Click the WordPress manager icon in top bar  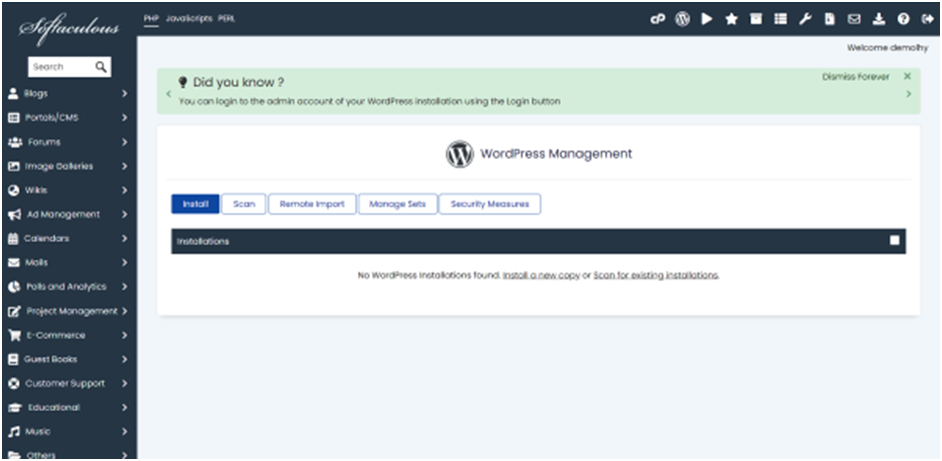[682, 19]
